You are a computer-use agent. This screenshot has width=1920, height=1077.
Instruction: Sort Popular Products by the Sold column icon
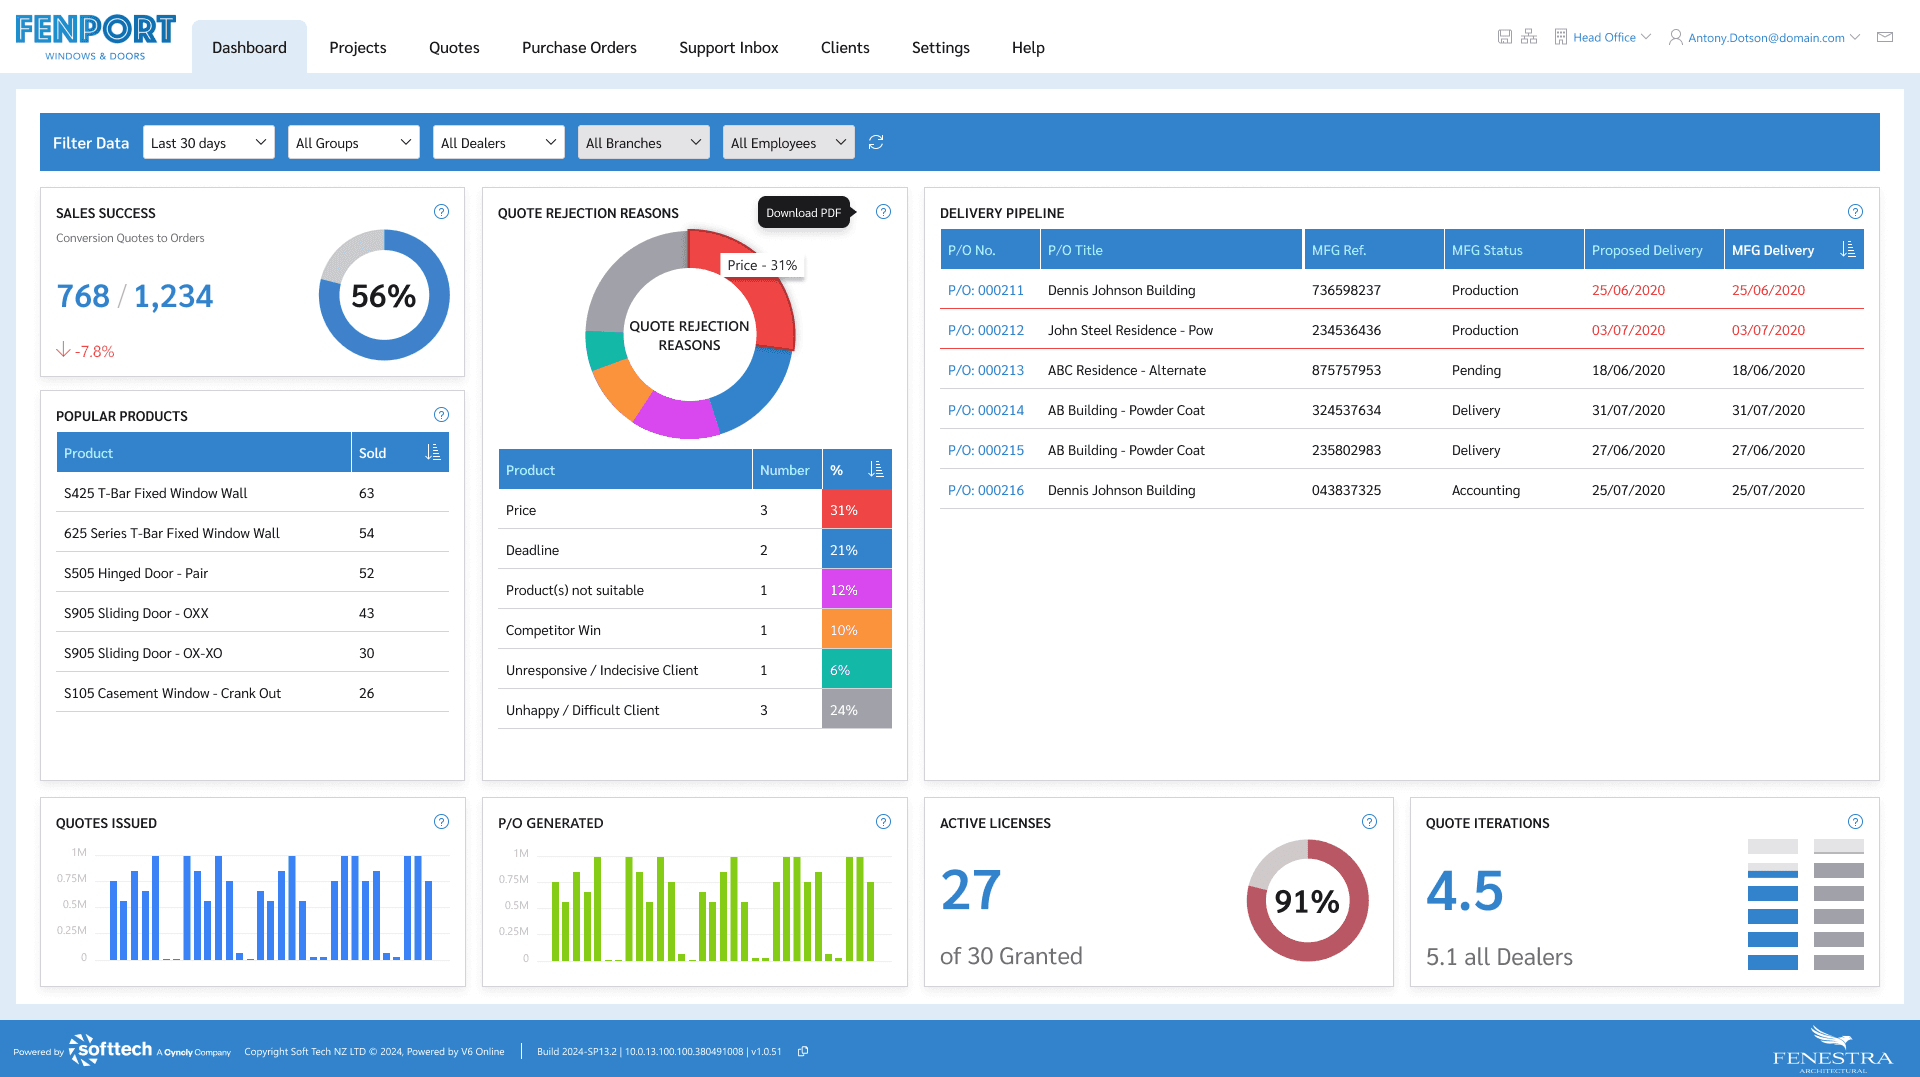[433, 452]
